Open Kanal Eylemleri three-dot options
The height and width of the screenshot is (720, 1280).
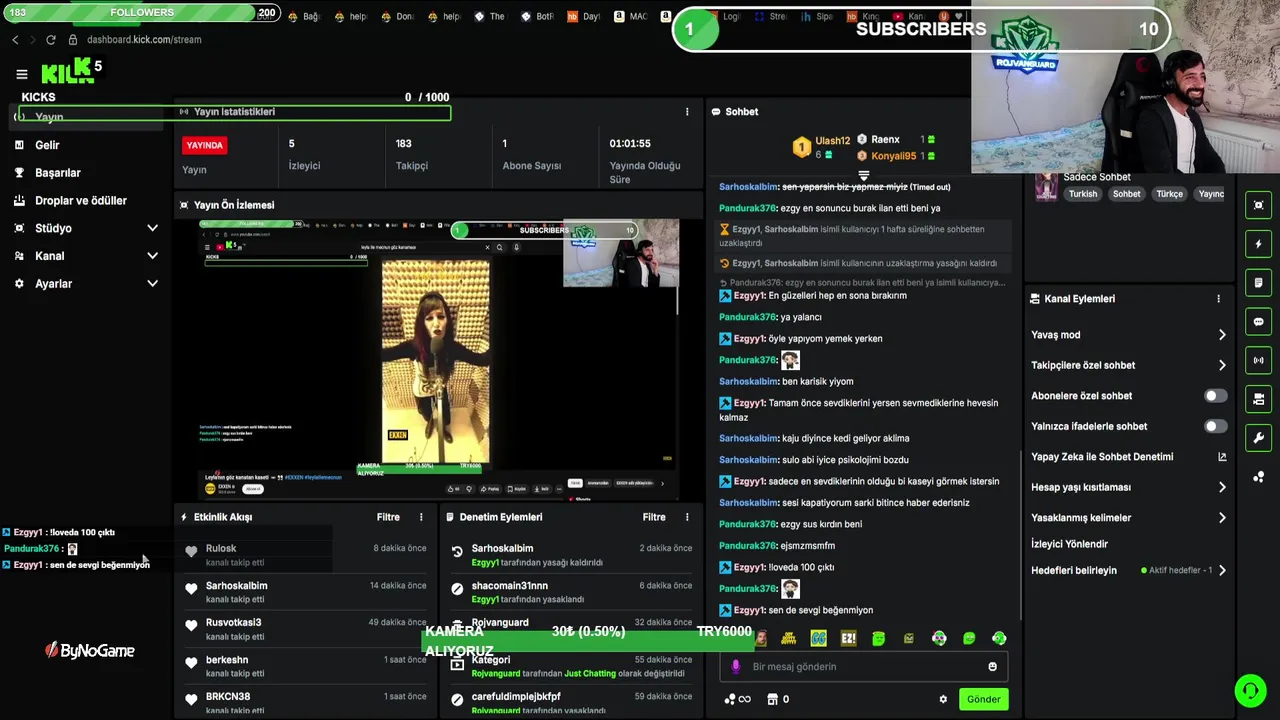coord(1218,299)
